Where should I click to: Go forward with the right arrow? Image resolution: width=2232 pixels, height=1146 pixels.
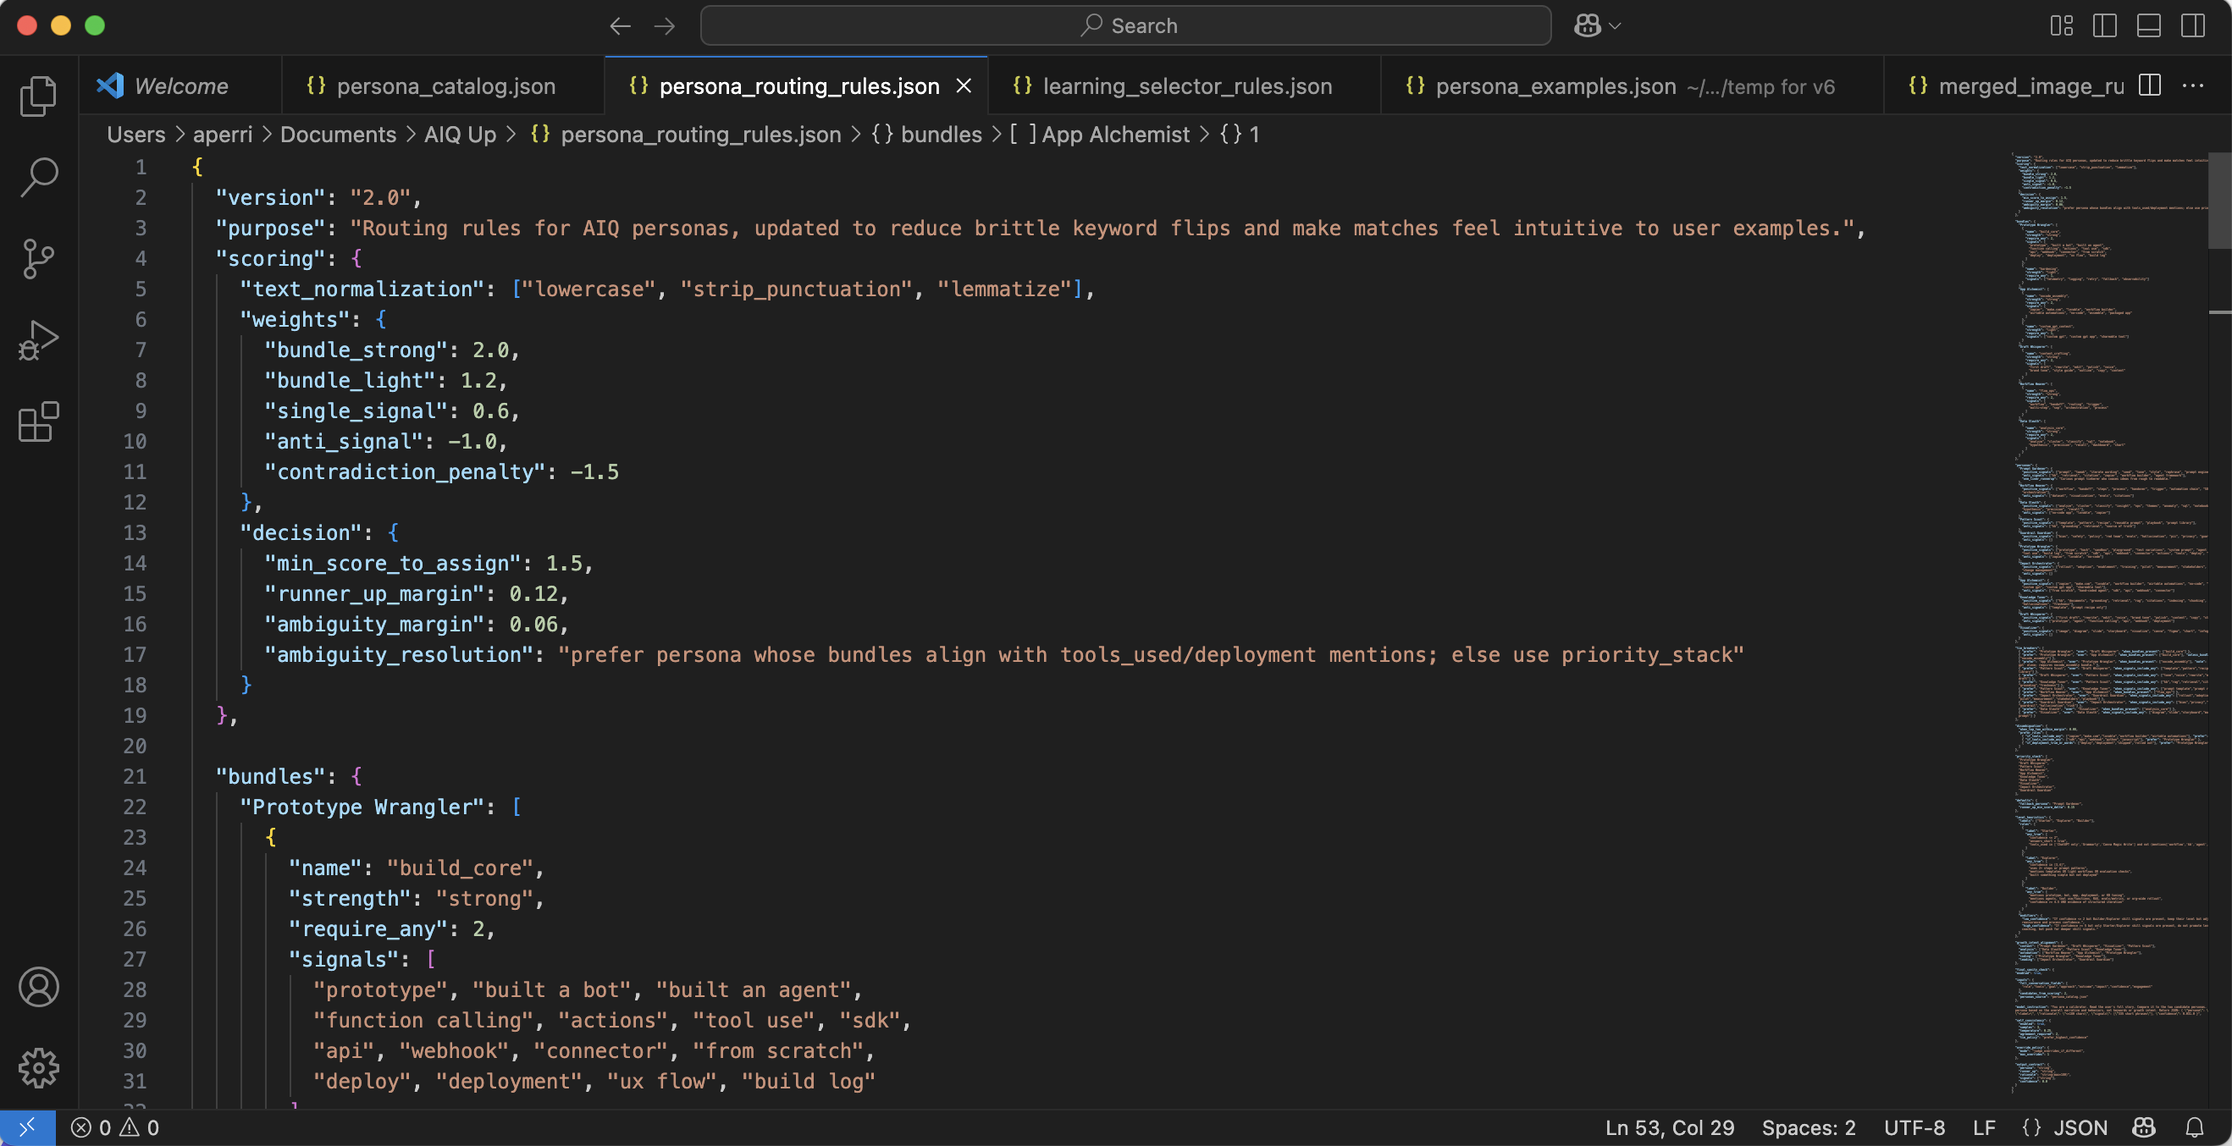click(x=665, y=26)
